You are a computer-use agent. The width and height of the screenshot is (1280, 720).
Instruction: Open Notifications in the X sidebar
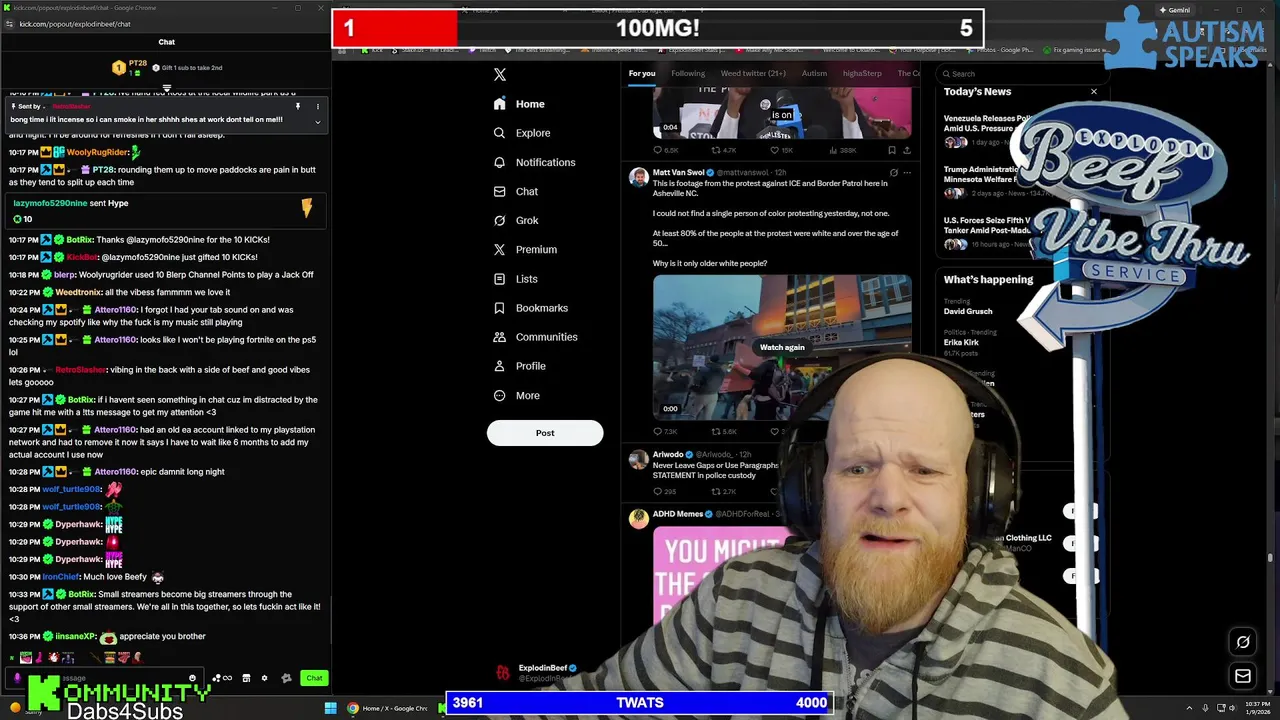coord(534,162)
